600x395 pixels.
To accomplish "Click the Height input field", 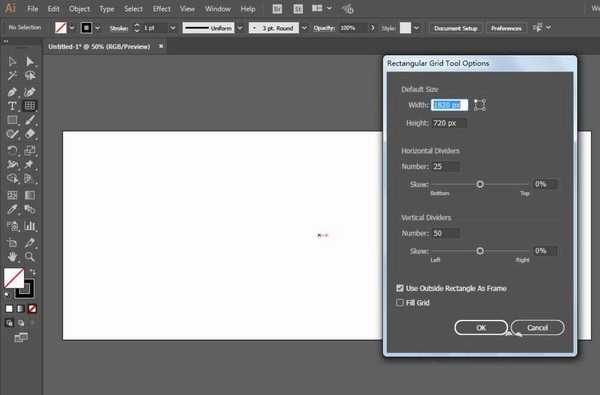I will pos(449,123).
